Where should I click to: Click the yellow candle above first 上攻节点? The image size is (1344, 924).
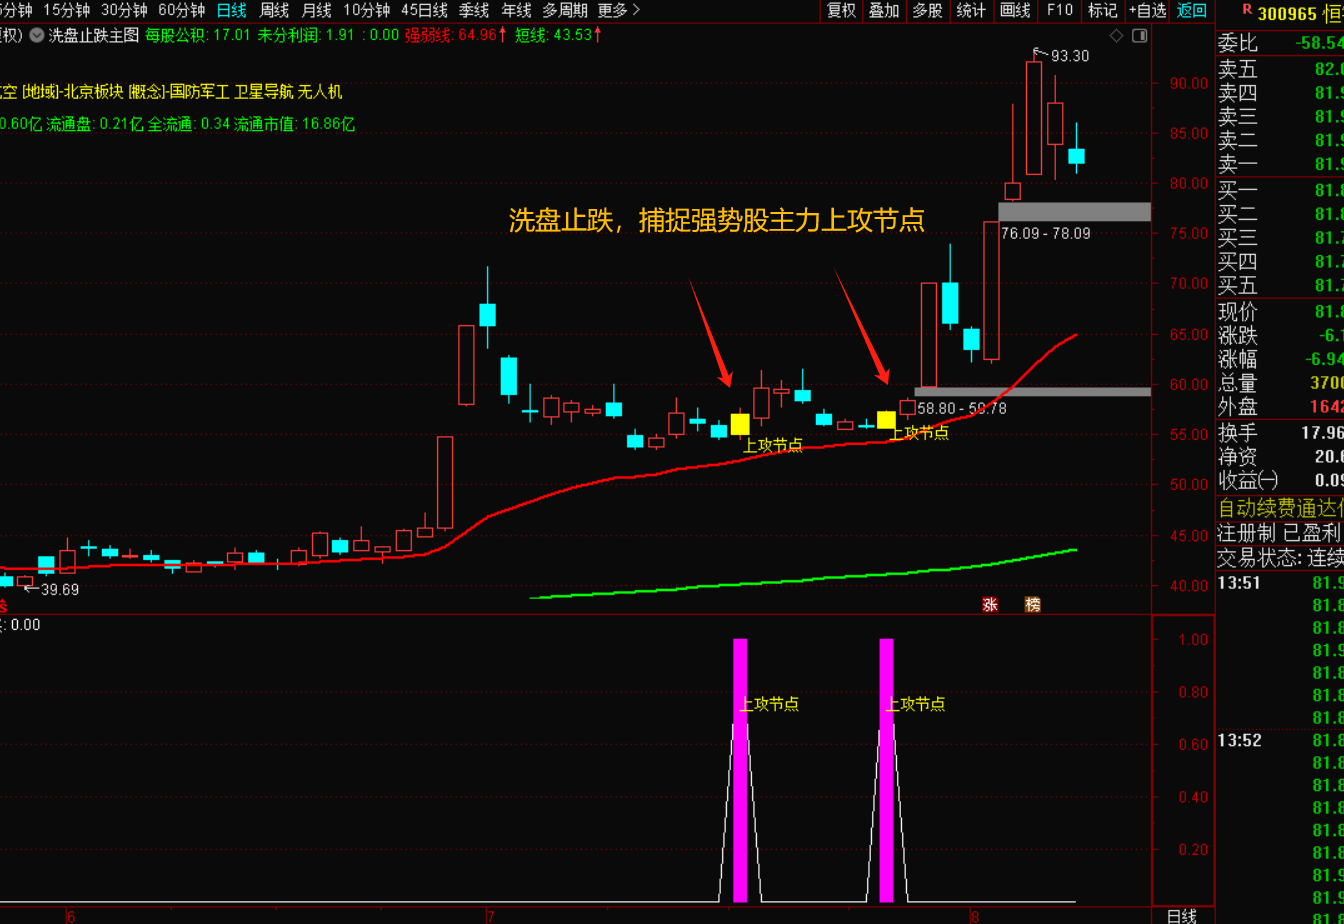(740, 424)
